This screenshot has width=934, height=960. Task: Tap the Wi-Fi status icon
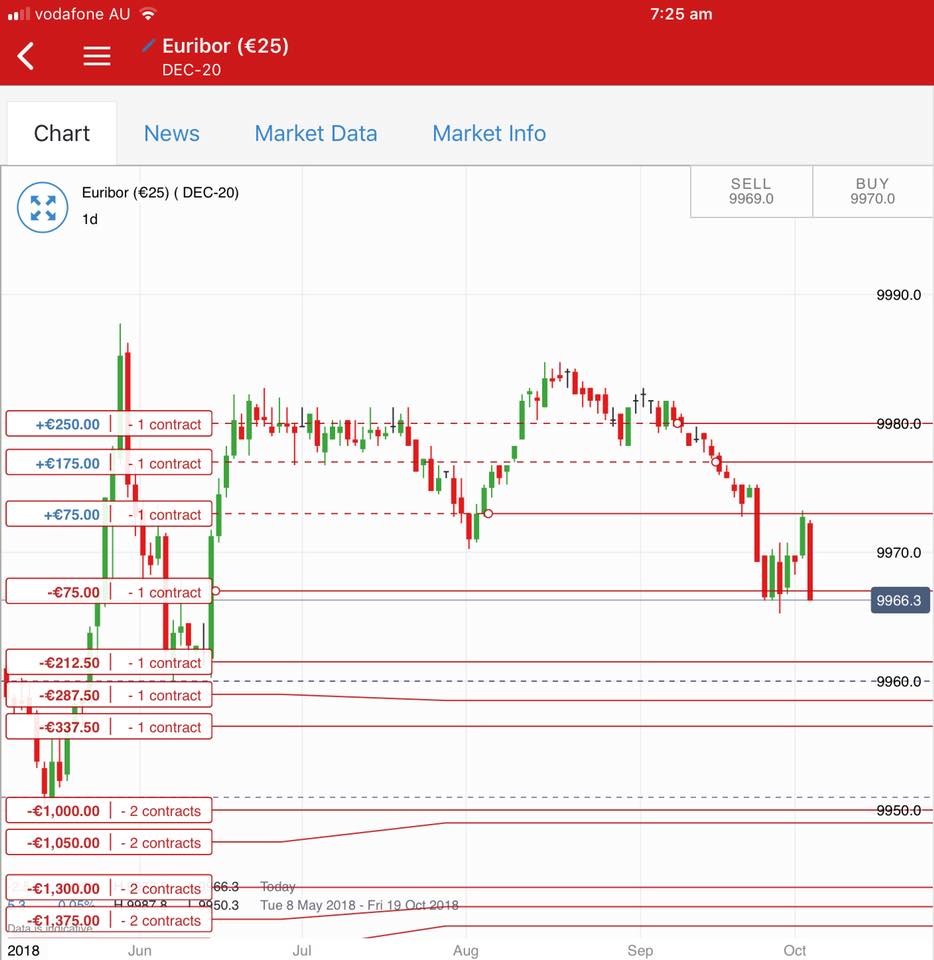148,13
